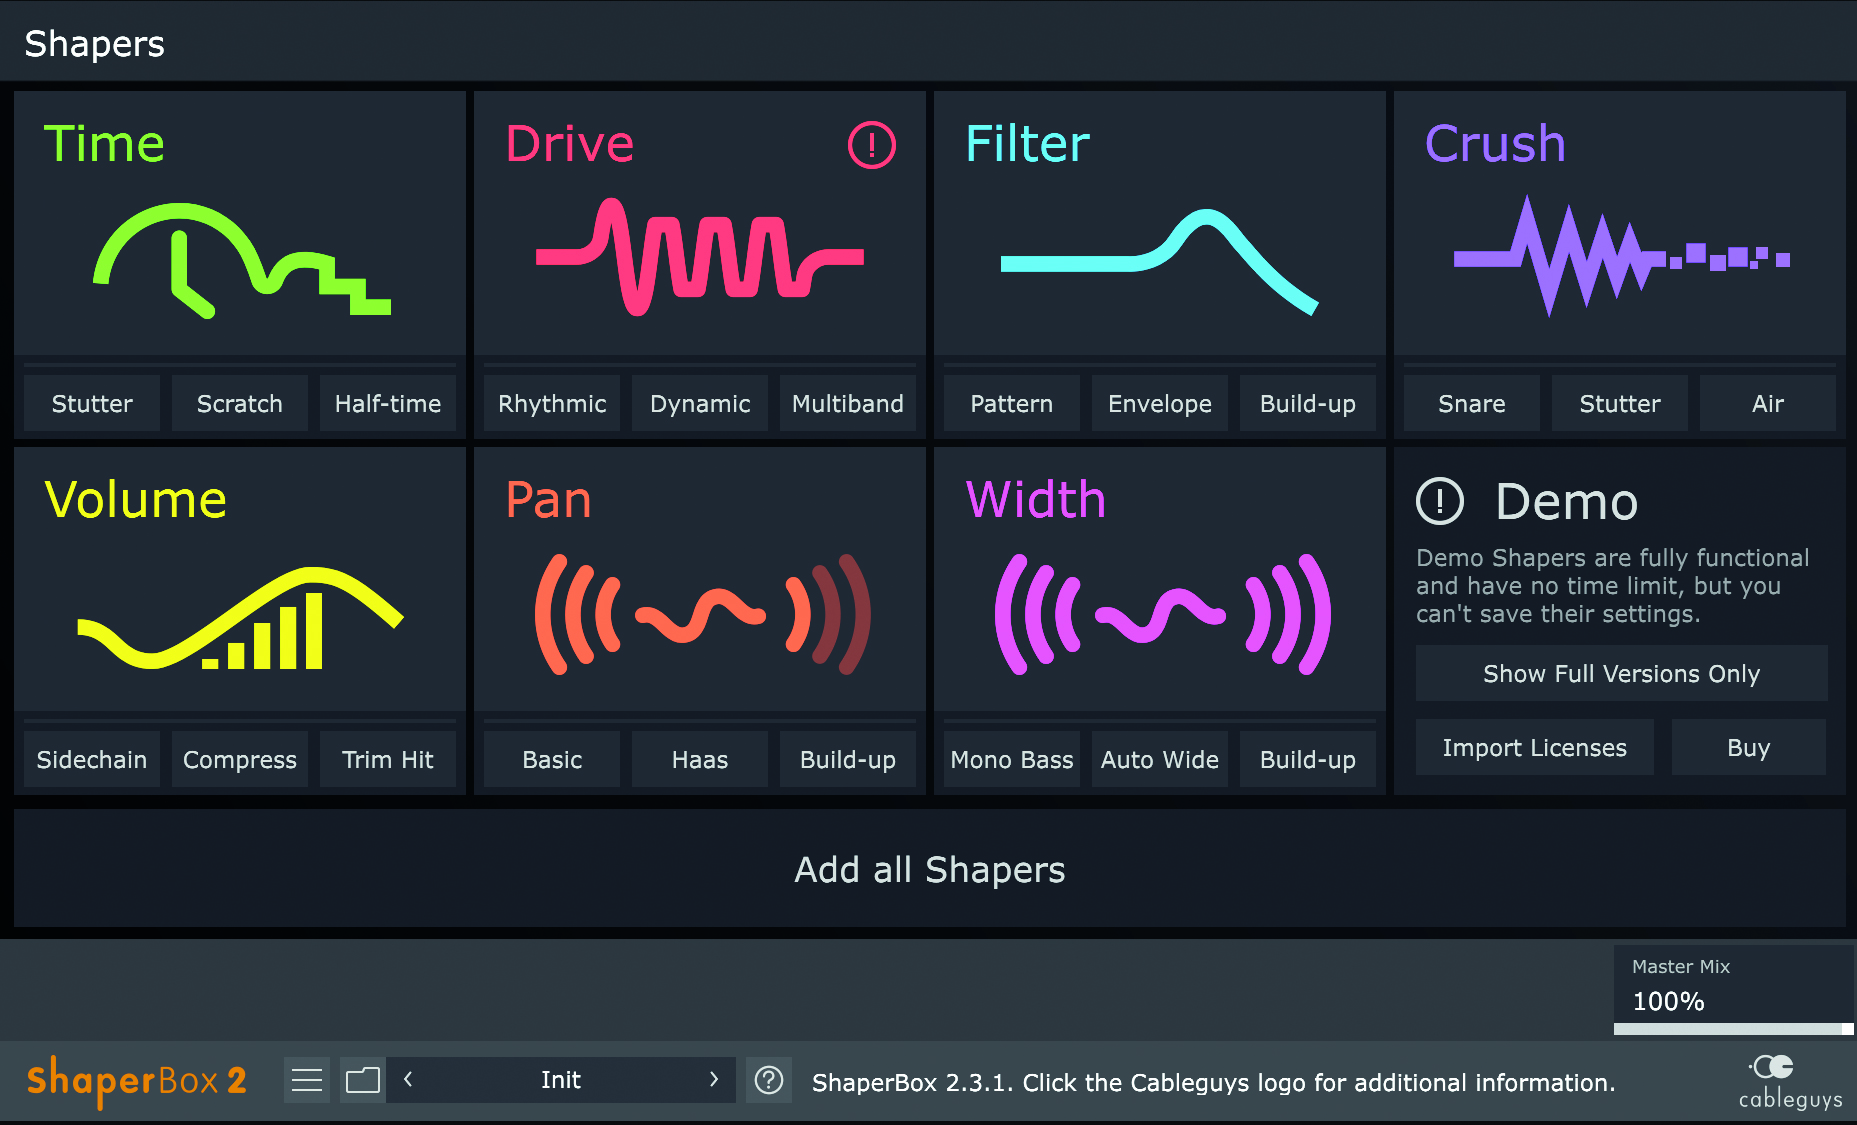1857x1125 pixels.
Task: Click the ShaperBox 2 logo
Action: [x=137, y=1081]
